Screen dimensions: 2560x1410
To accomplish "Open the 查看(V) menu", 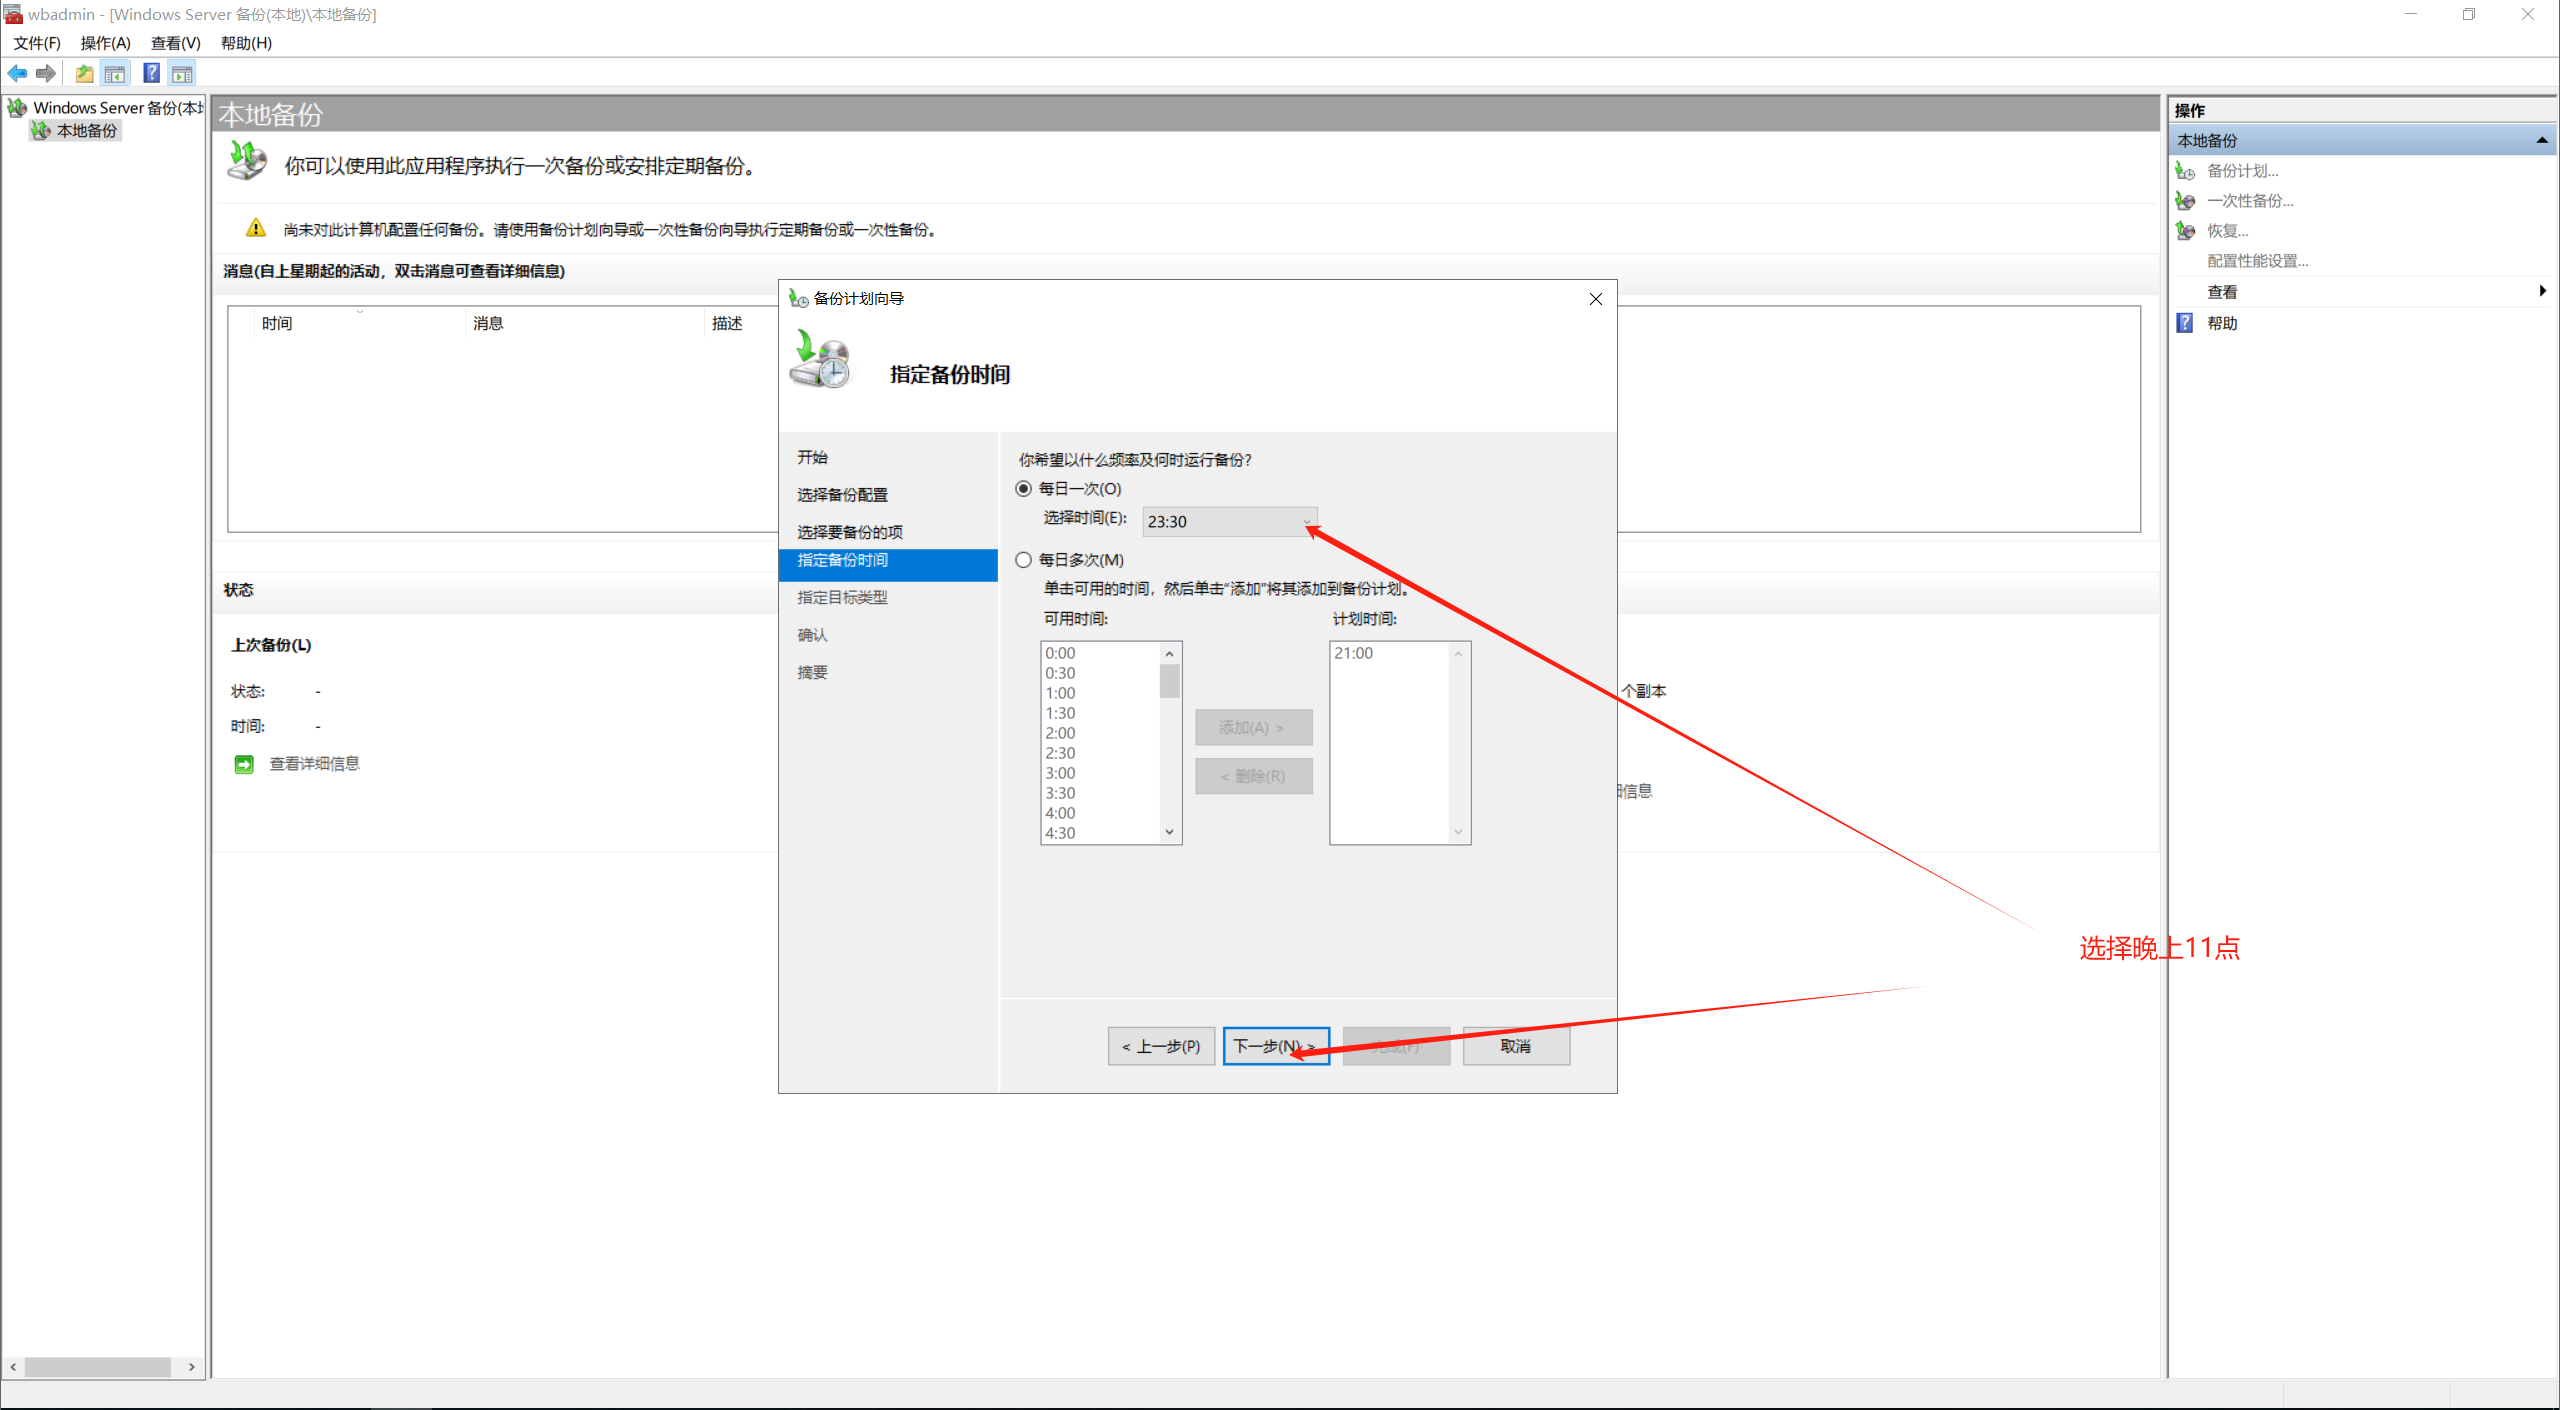I will pyautogui.click(x=175, y=43).
